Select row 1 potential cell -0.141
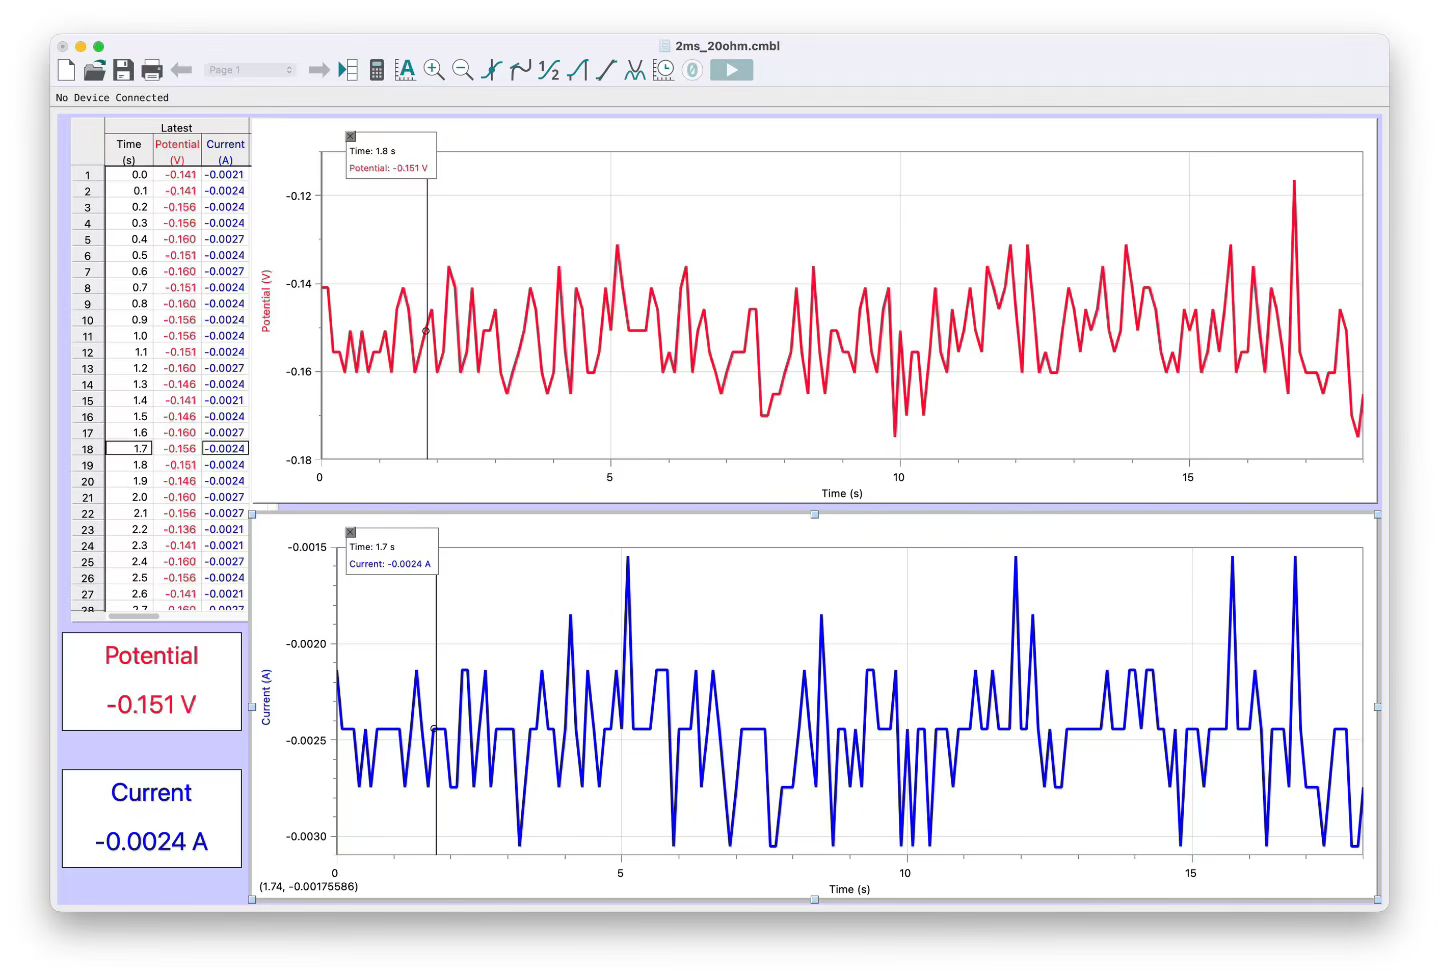This screenshot has height=978, width=1440. tap(177, 175)
